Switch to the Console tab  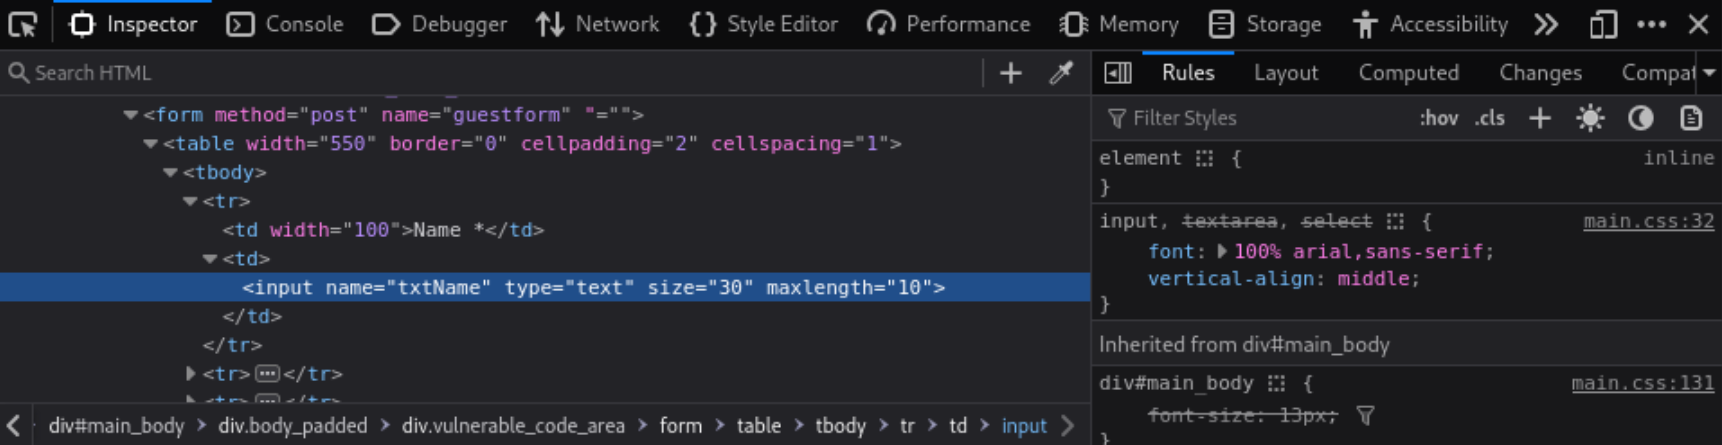pyautogui.click(x=285, y=24)
